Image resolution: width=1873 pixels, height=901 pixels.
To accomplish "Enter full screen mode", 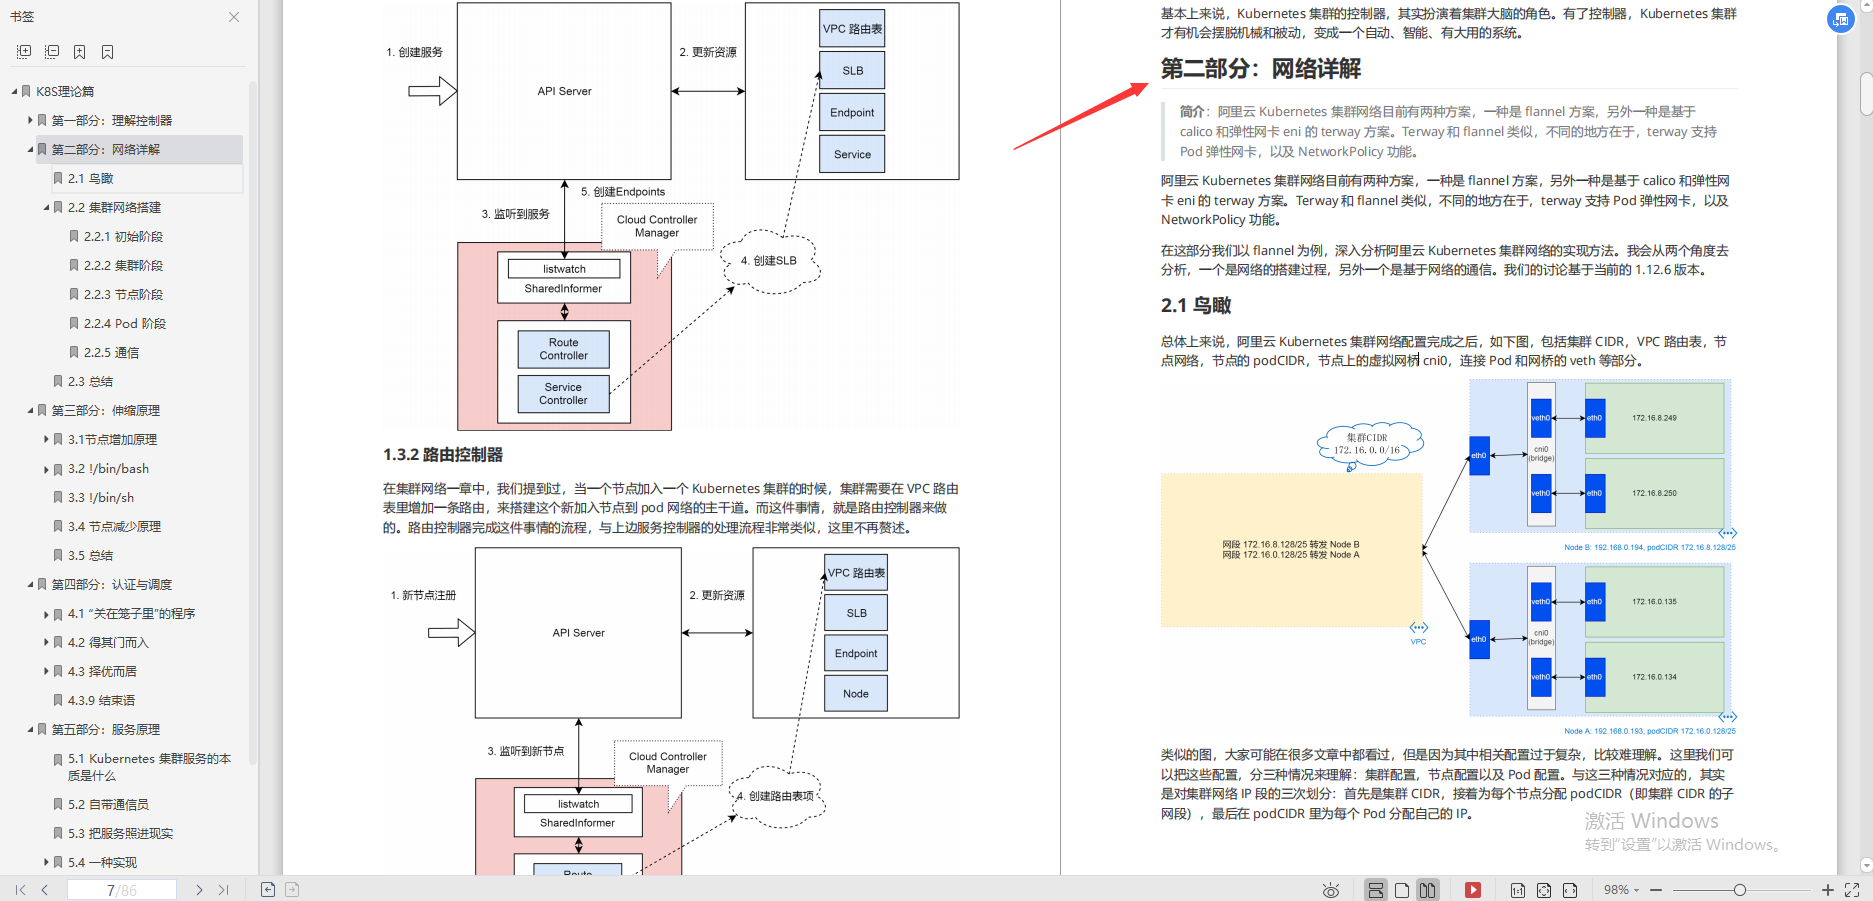I will click(x=1852, y=890).
